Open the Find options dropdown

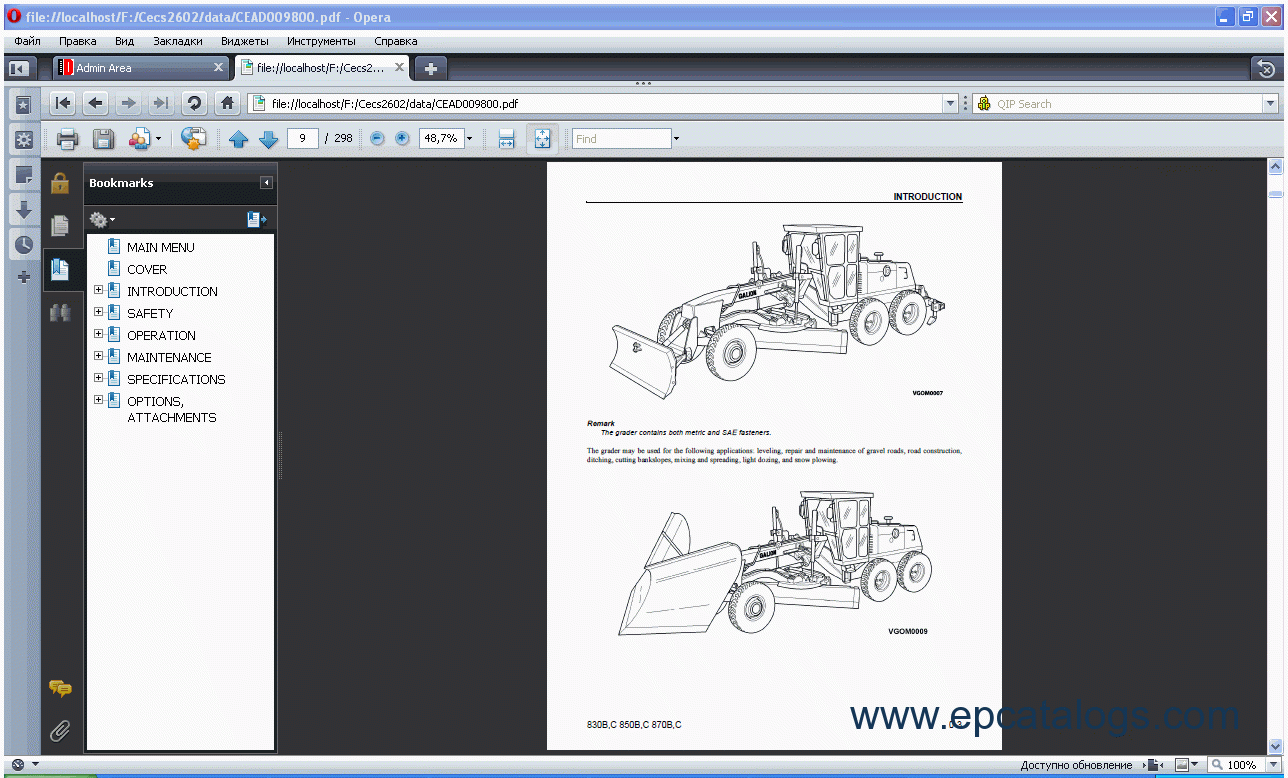pyautogui.click(x=676, y=139)
